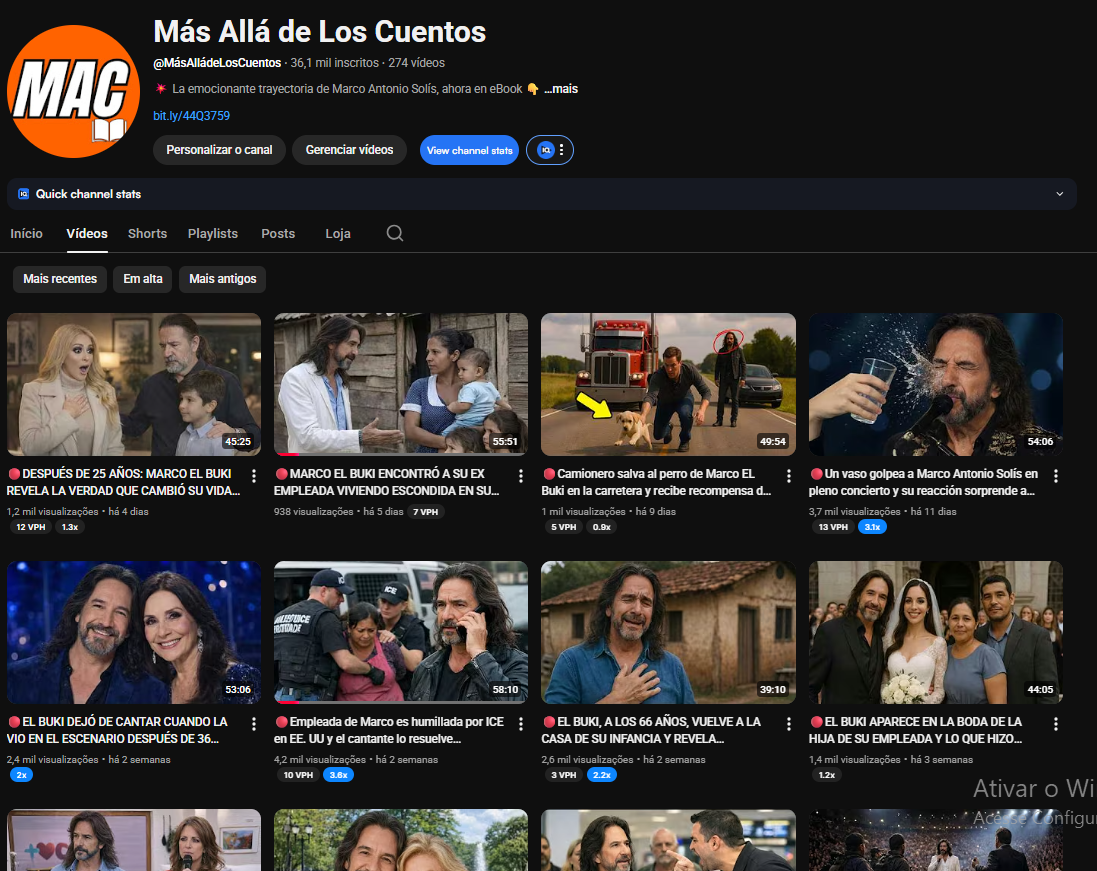Image resolution: width=1097 pixels, height=871 pixels.
Task: Open options menu for A LOS 66 AÑOS video
Action: click(788, 723)
